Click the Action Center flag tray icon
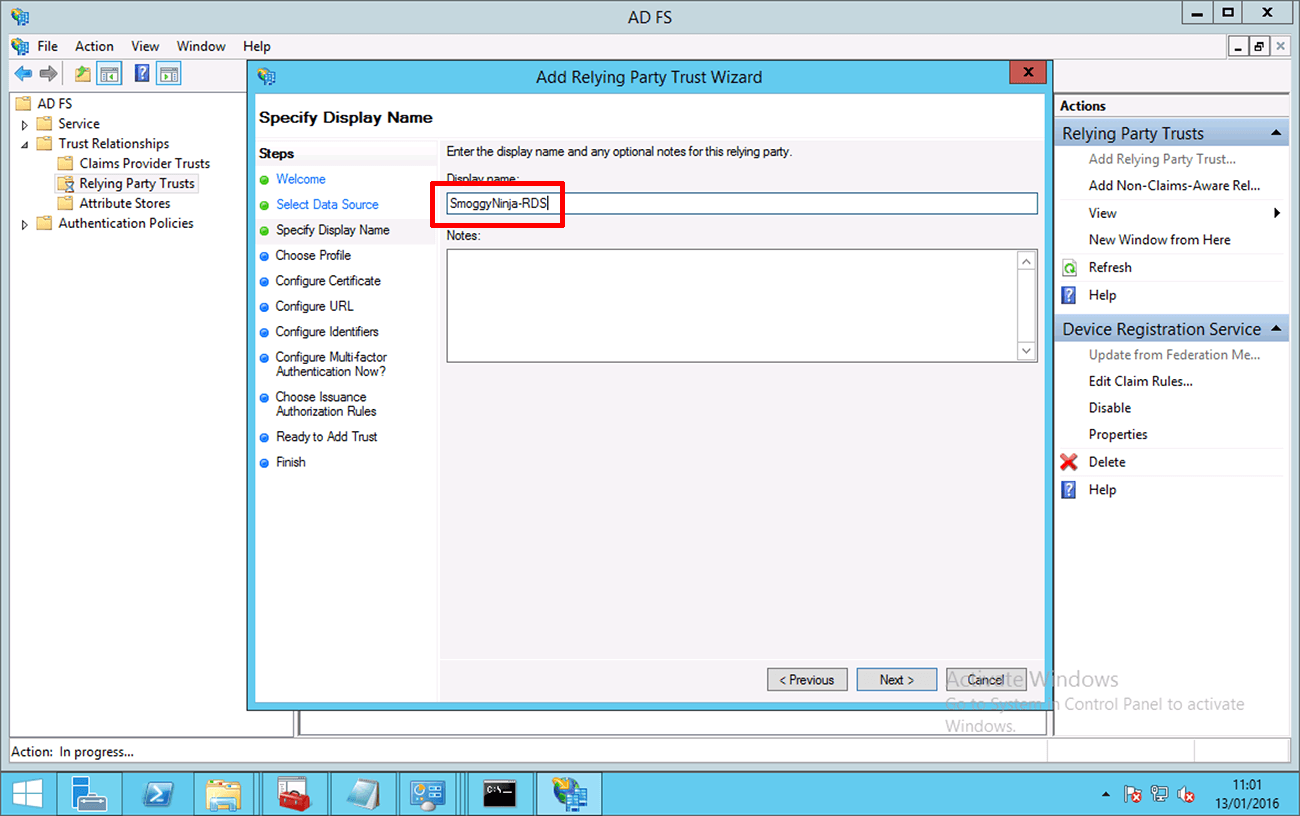 pos(1134,794)
